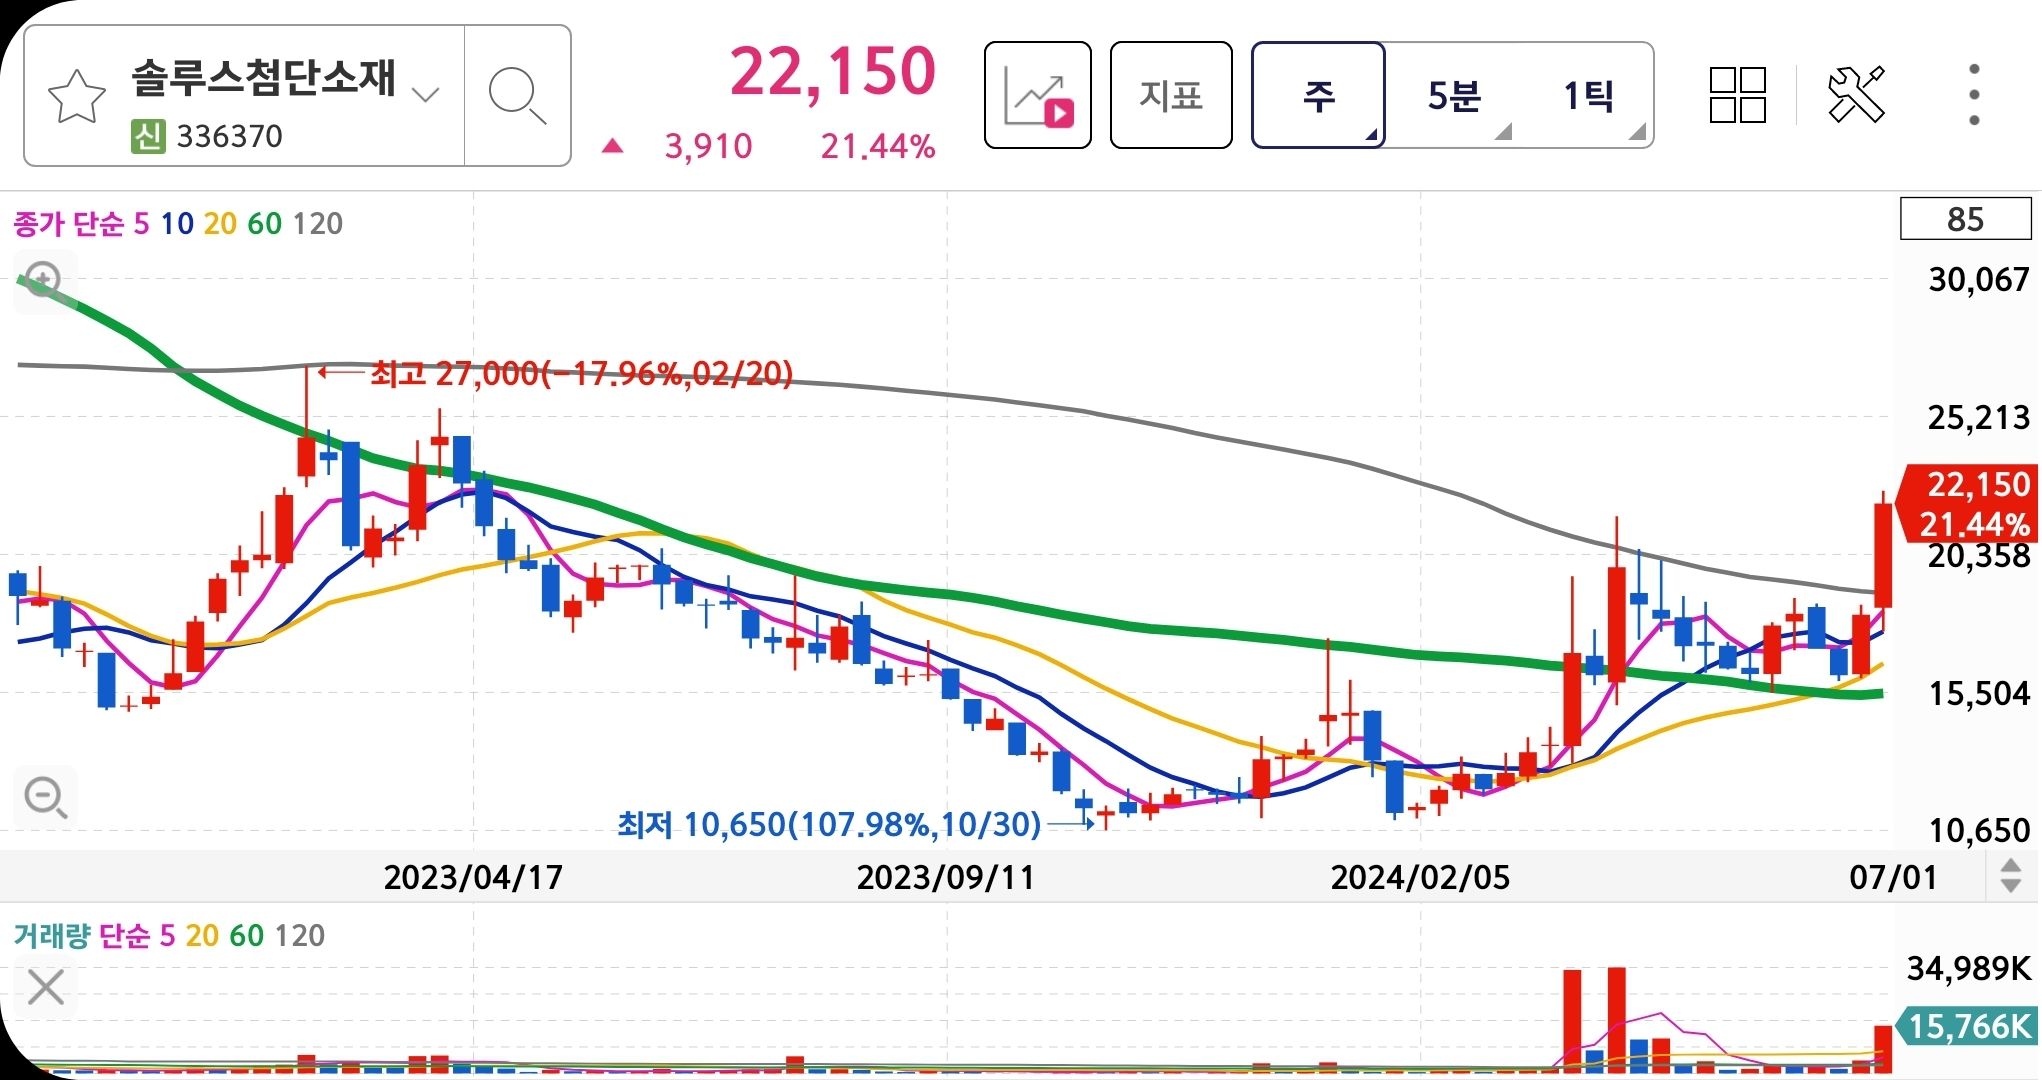
Task: Open the multi-chart grid layout icon
Action: coord(1738,96)
